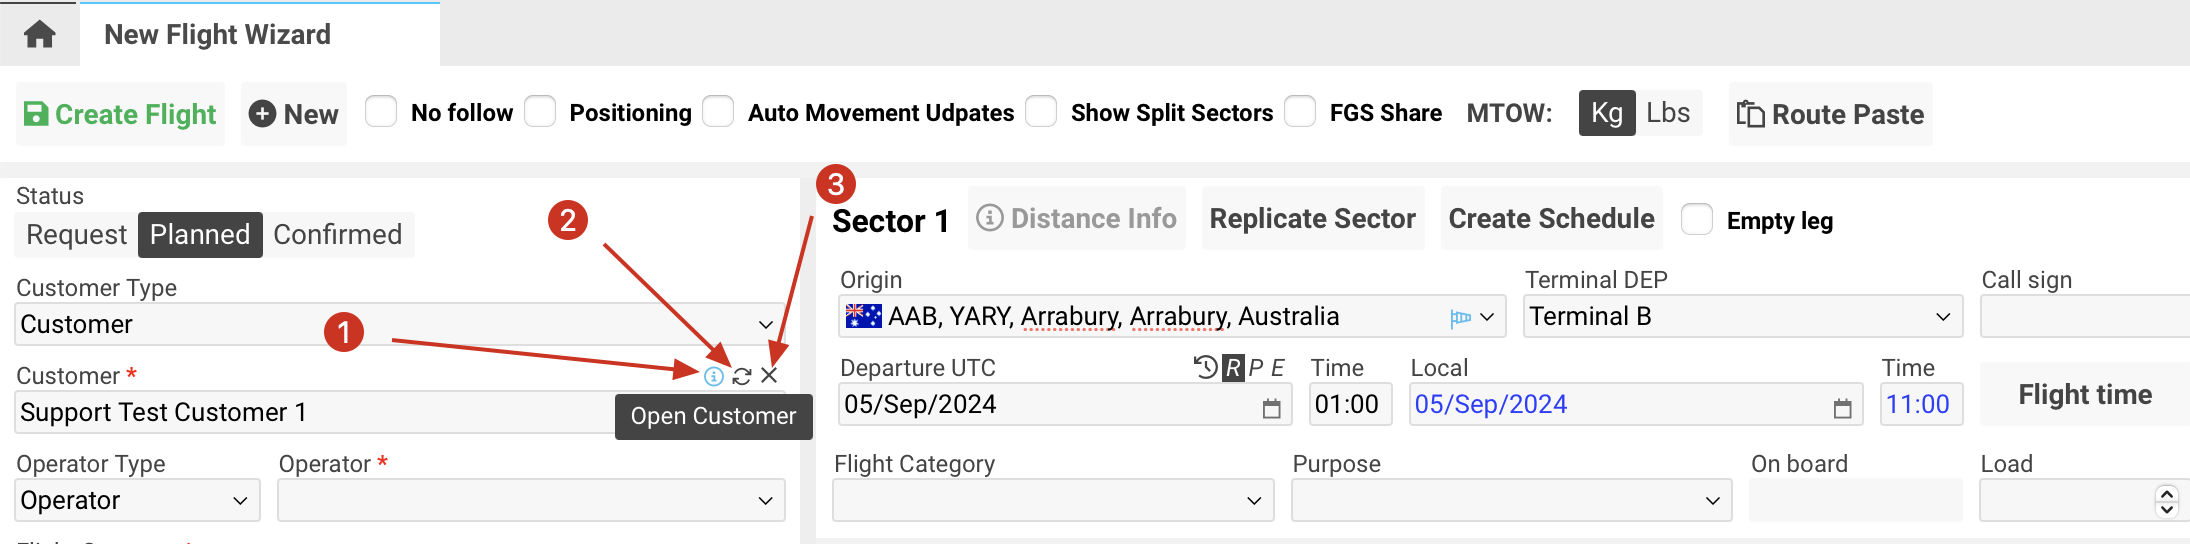The width and height of the screenshot is (2190, 544).
Task: Click the windsock icon in Origin field
Action: click(x=1460, y=318)
